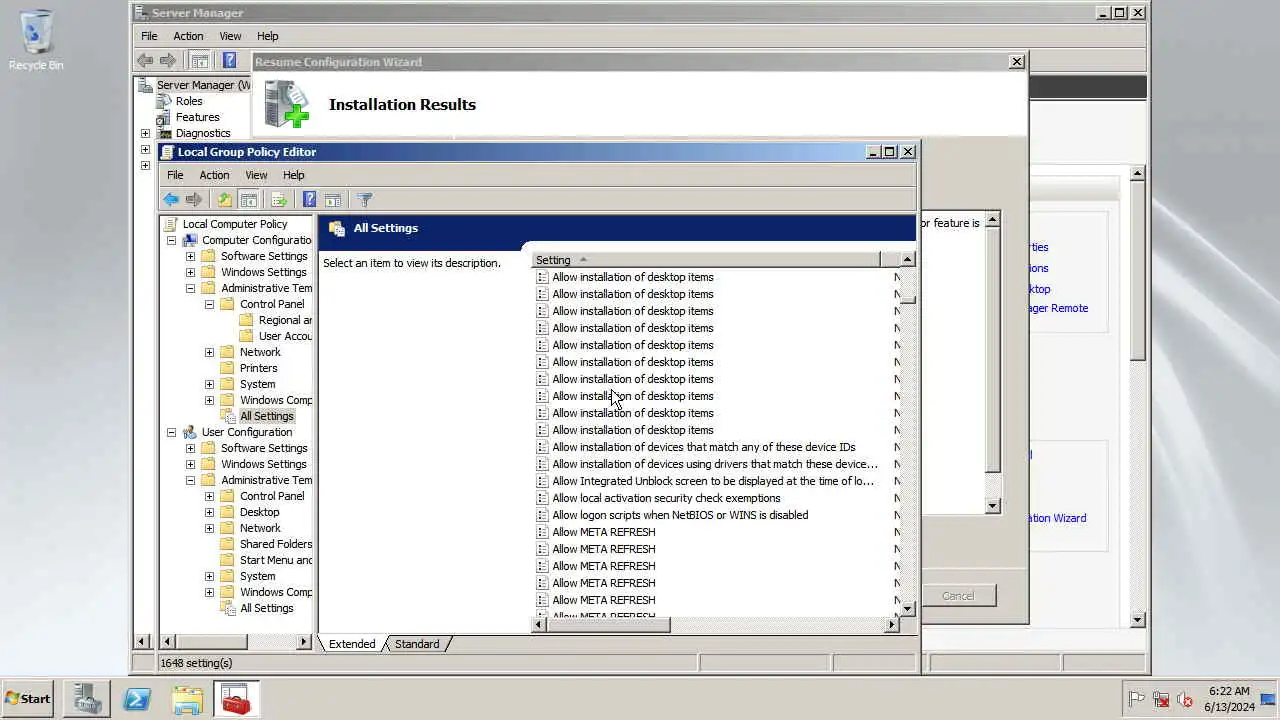Screen dimensions: 1280x720
Task: Switch to the Extended tab
Action: [352, 644]
